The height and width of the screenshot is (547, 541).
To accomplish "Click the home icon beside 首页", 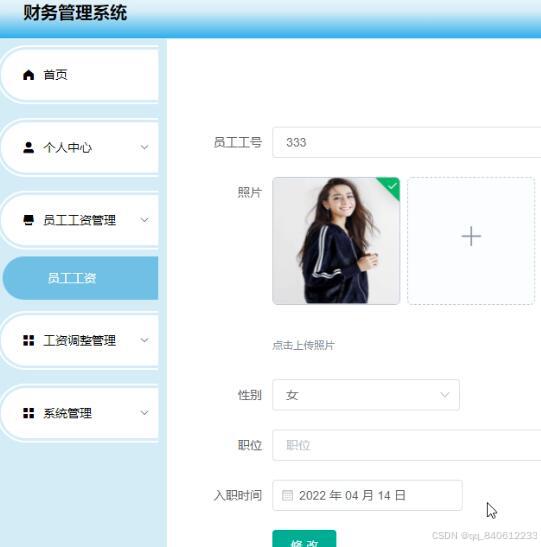I will coord(28,75).
